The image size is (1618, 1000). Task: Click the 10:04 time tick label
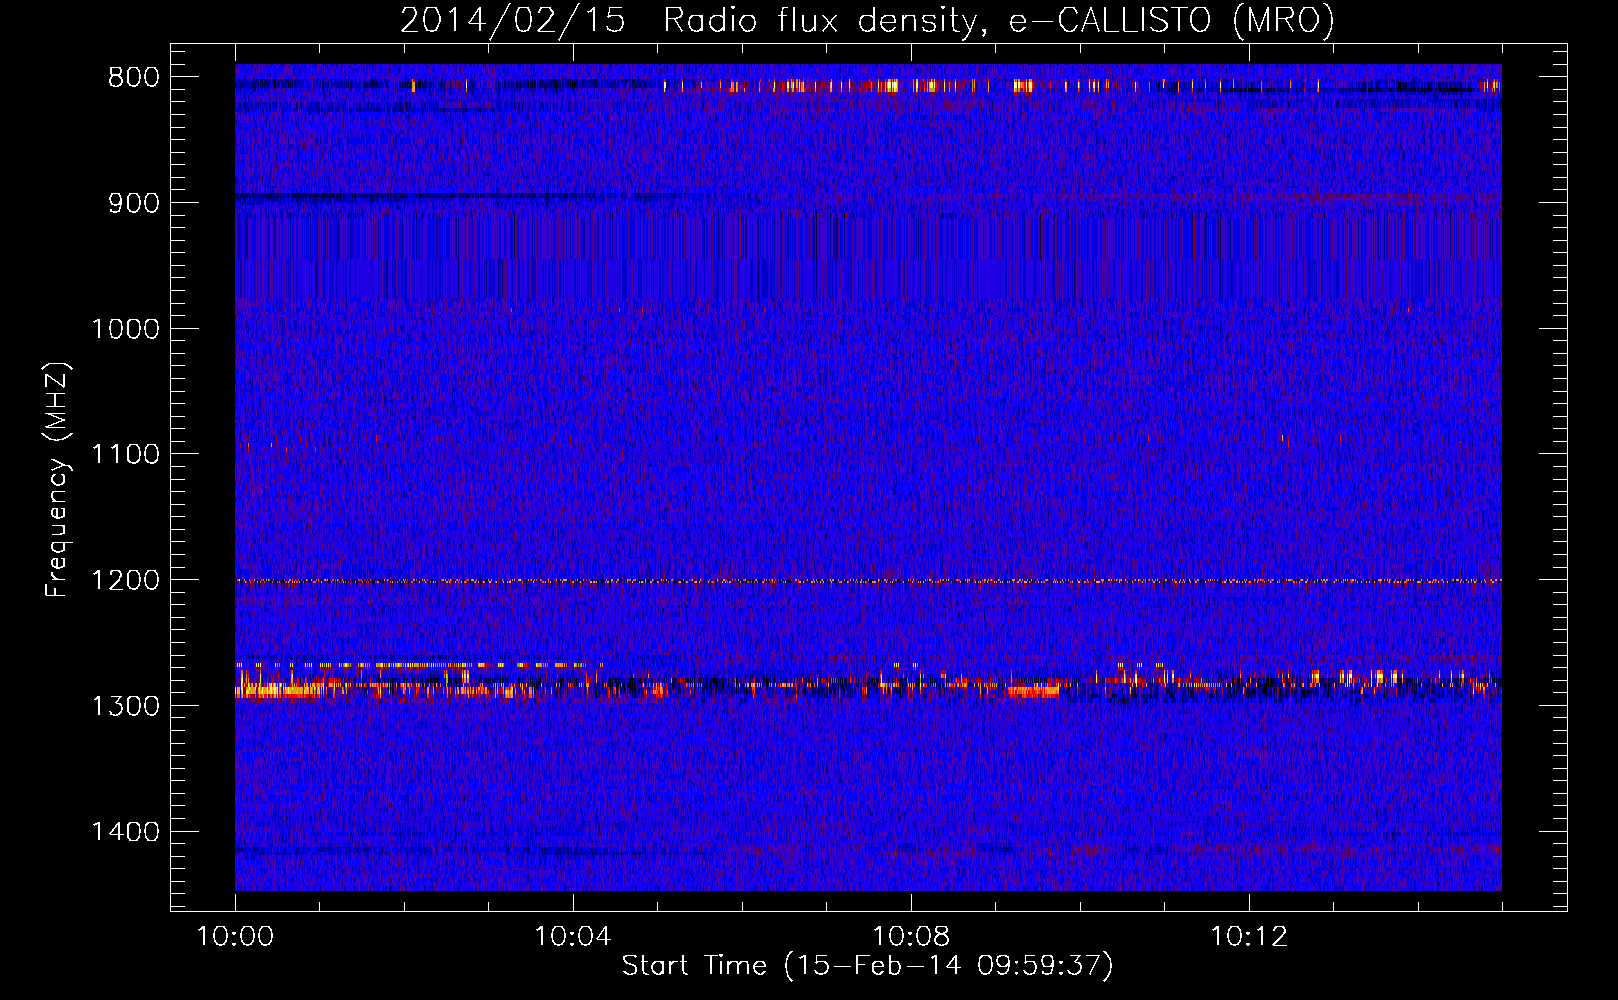(572, 937)
